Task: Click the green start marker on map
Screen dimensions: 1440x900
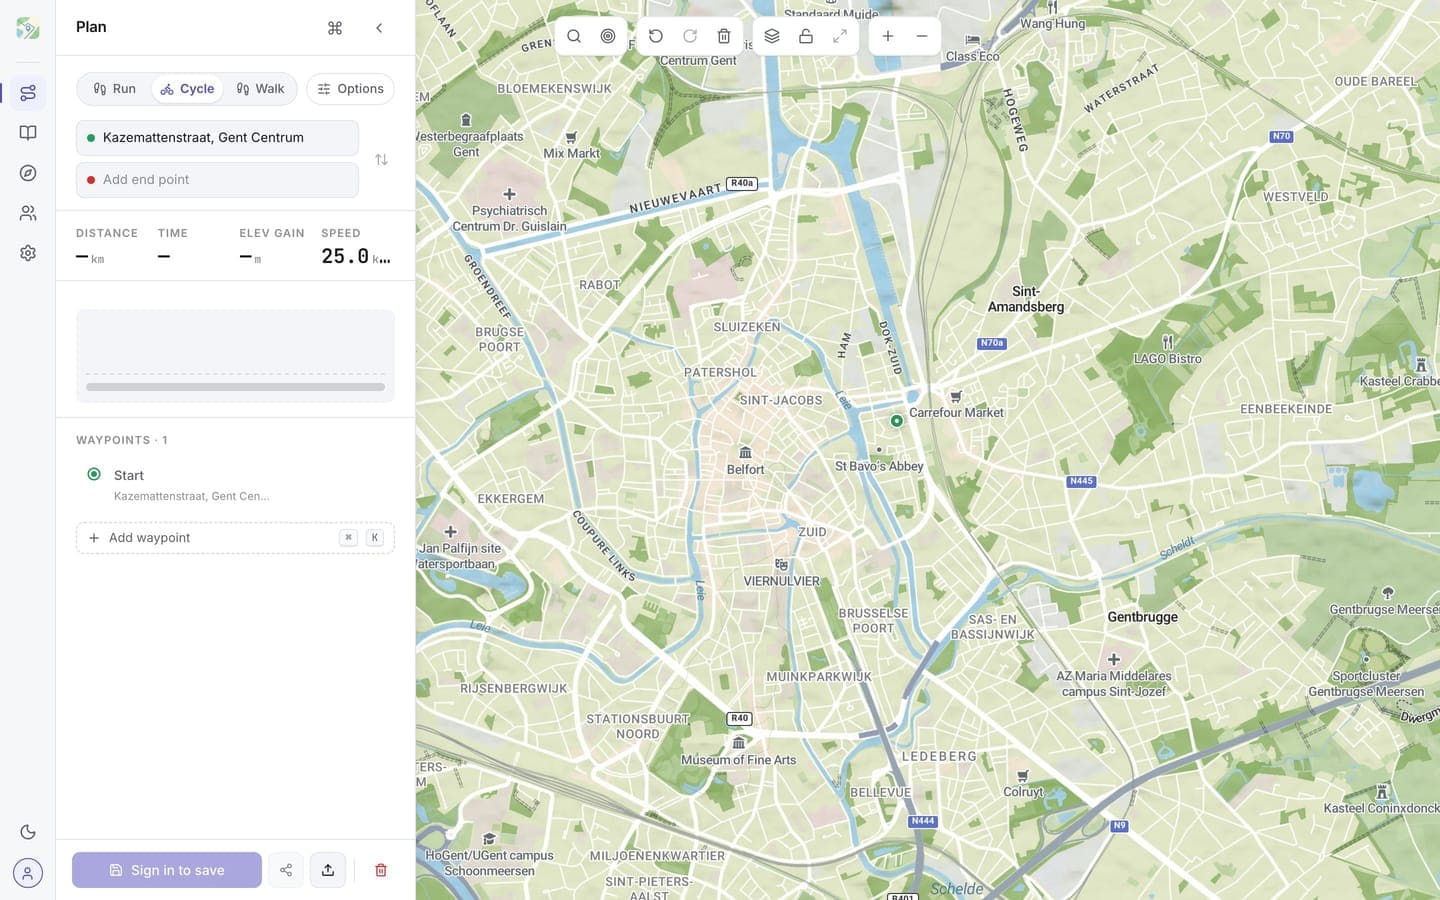Action: point(897,421)
